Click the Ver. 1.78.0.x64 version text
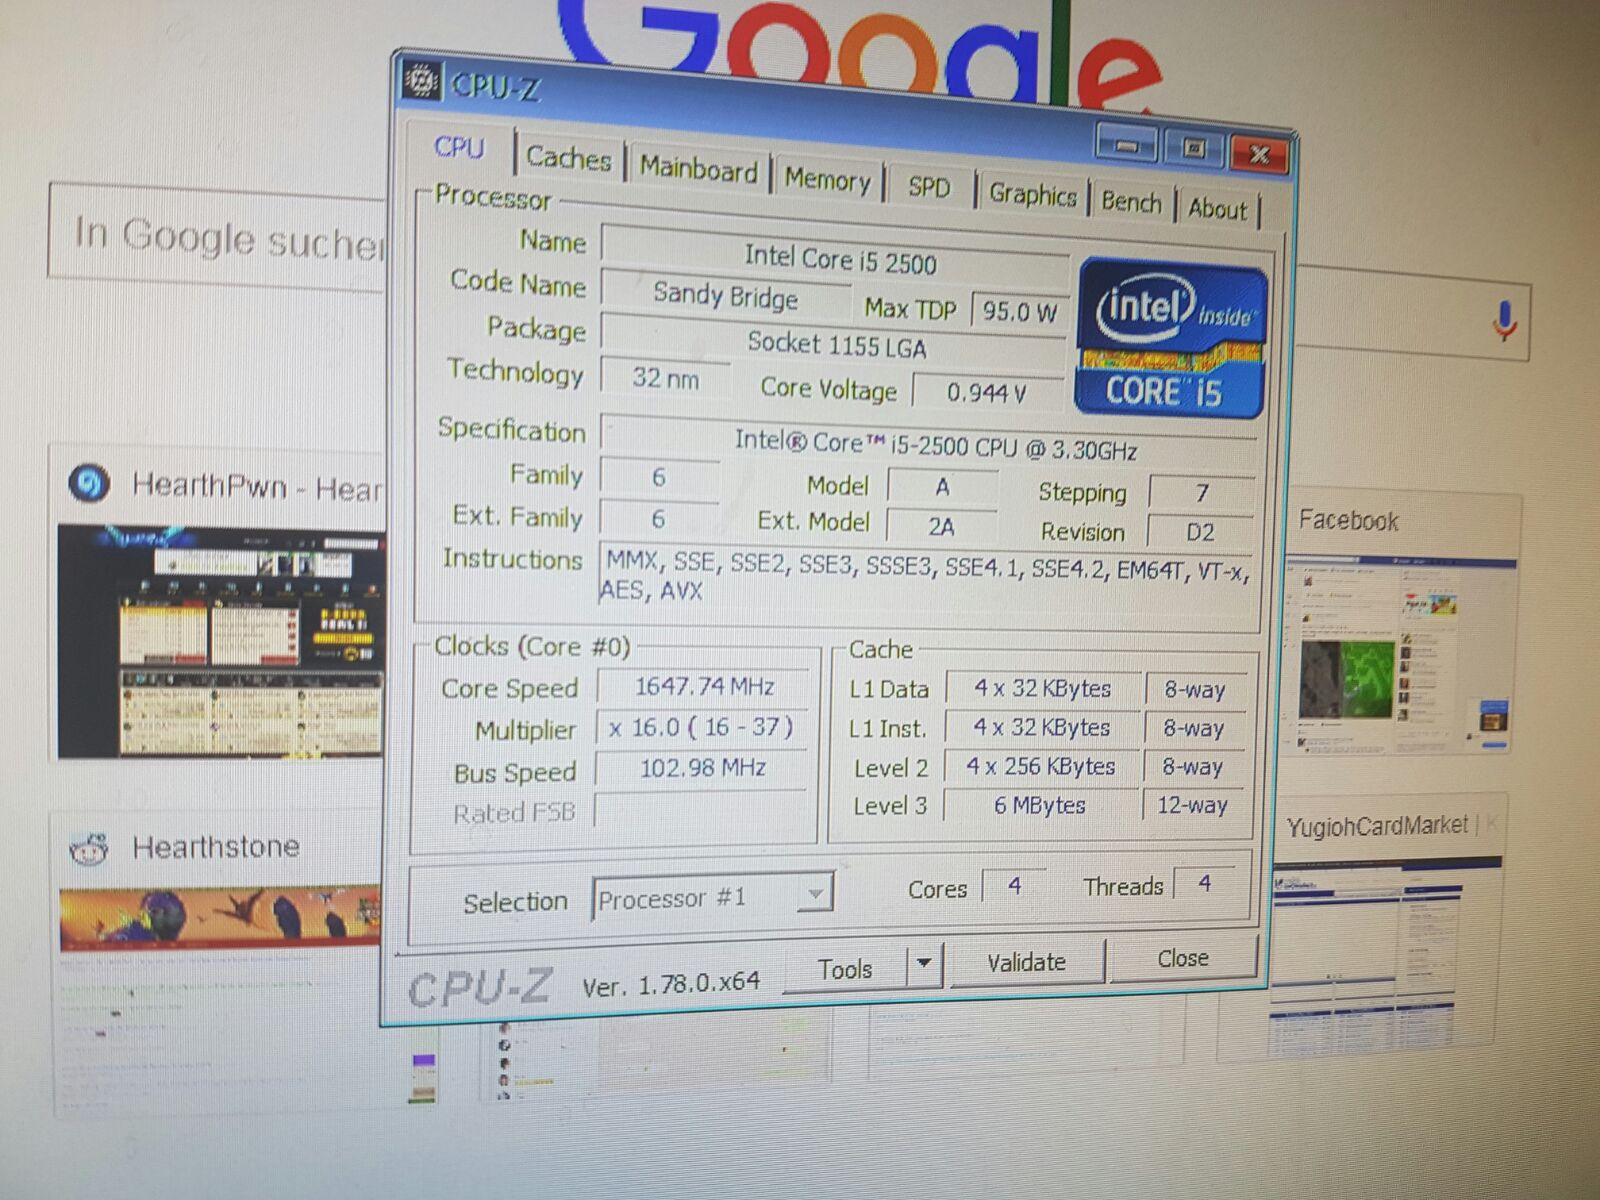 coord(672,984)
